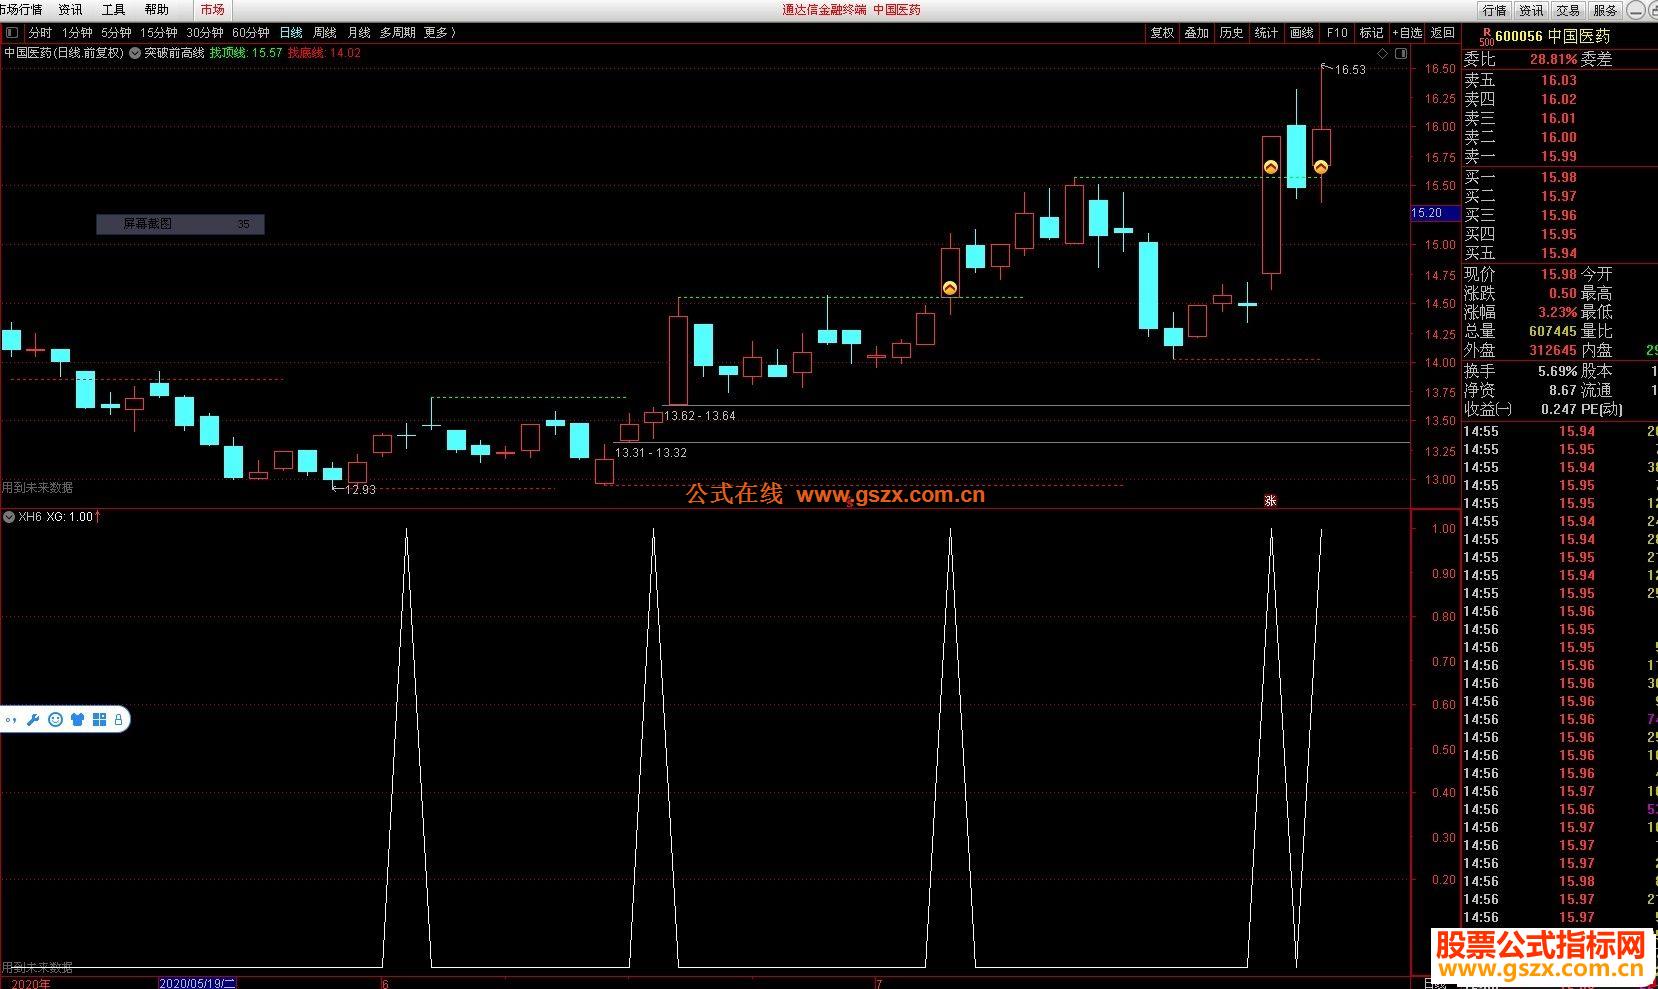Click the 找顶线: 15.57 label
The height and width of the screenshot is (989, 1658).
click(246, 53)
